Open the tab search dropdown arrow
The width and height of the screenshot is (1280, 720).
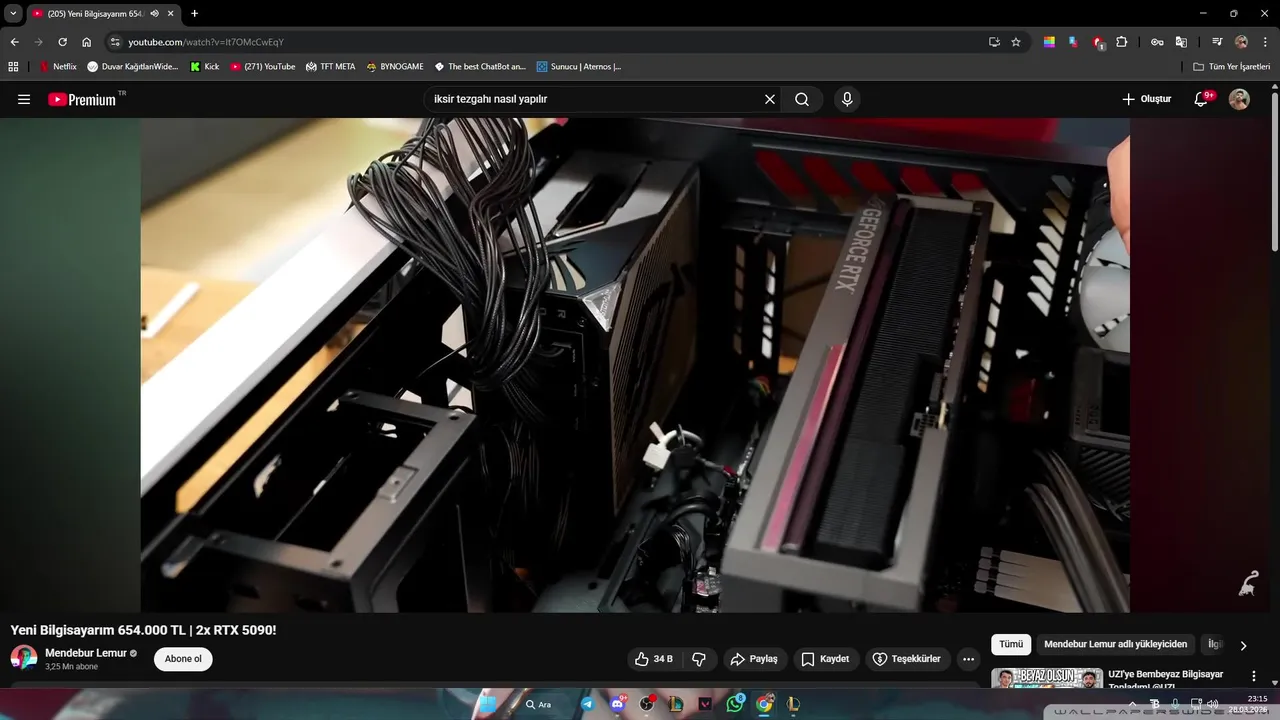coord(13,13)
